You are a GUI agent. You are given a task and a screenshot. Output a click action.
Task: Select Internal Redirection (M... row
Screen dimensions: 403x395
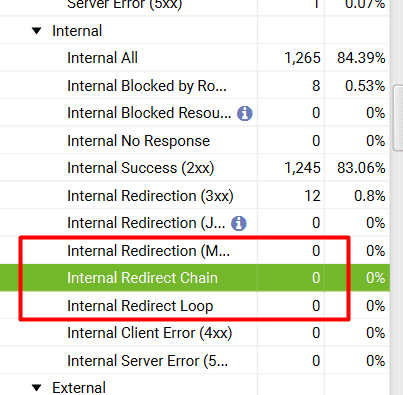195,251
